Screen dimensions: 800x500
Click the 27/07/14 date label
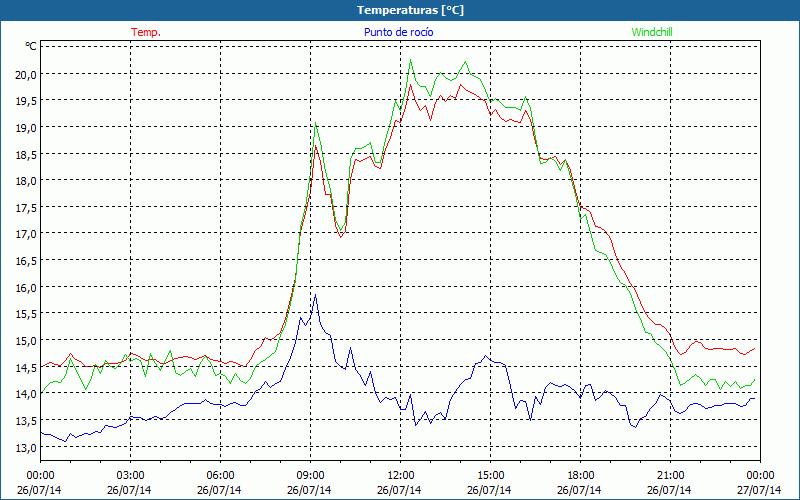click(x=759, y=490)
